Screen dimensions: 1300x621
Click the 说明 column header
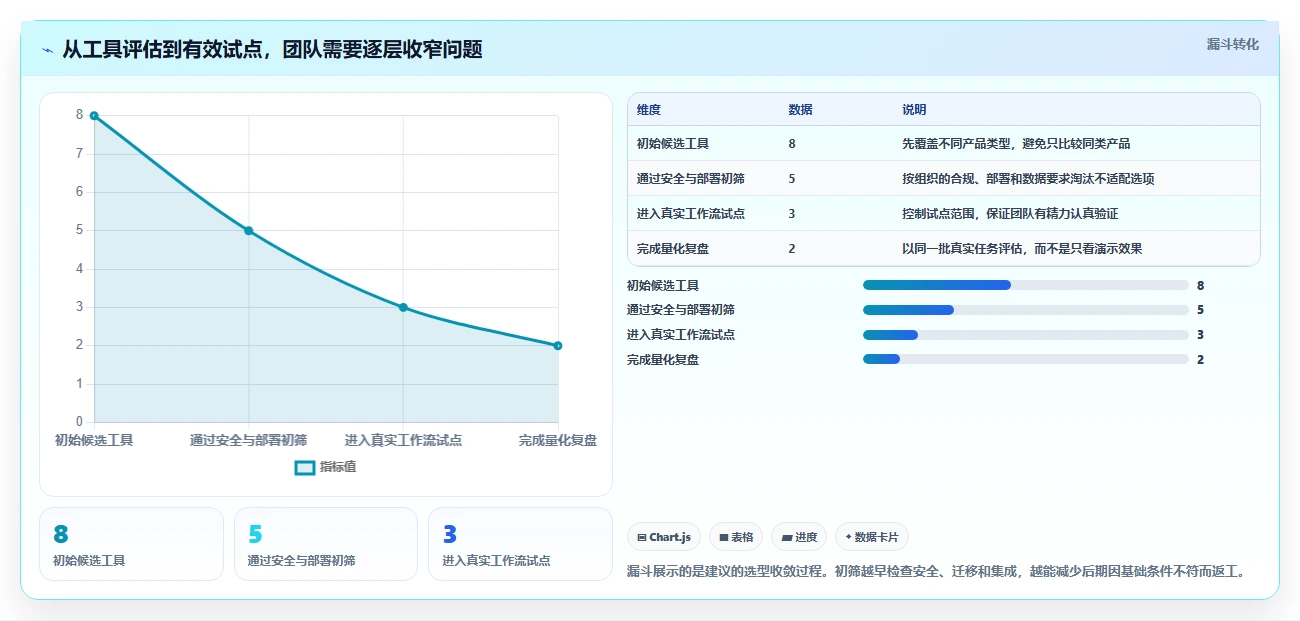click(914, 110)
